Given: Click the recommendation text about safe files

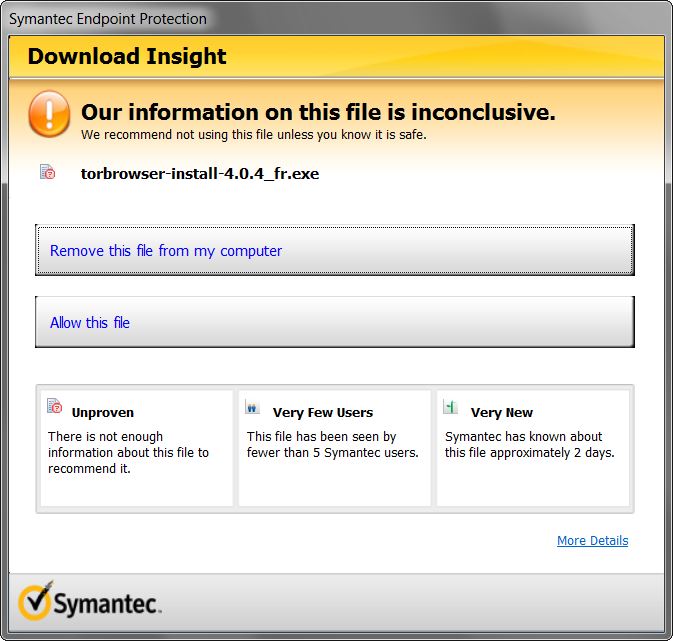Looking at the screenshot, I should click(254, 135).
